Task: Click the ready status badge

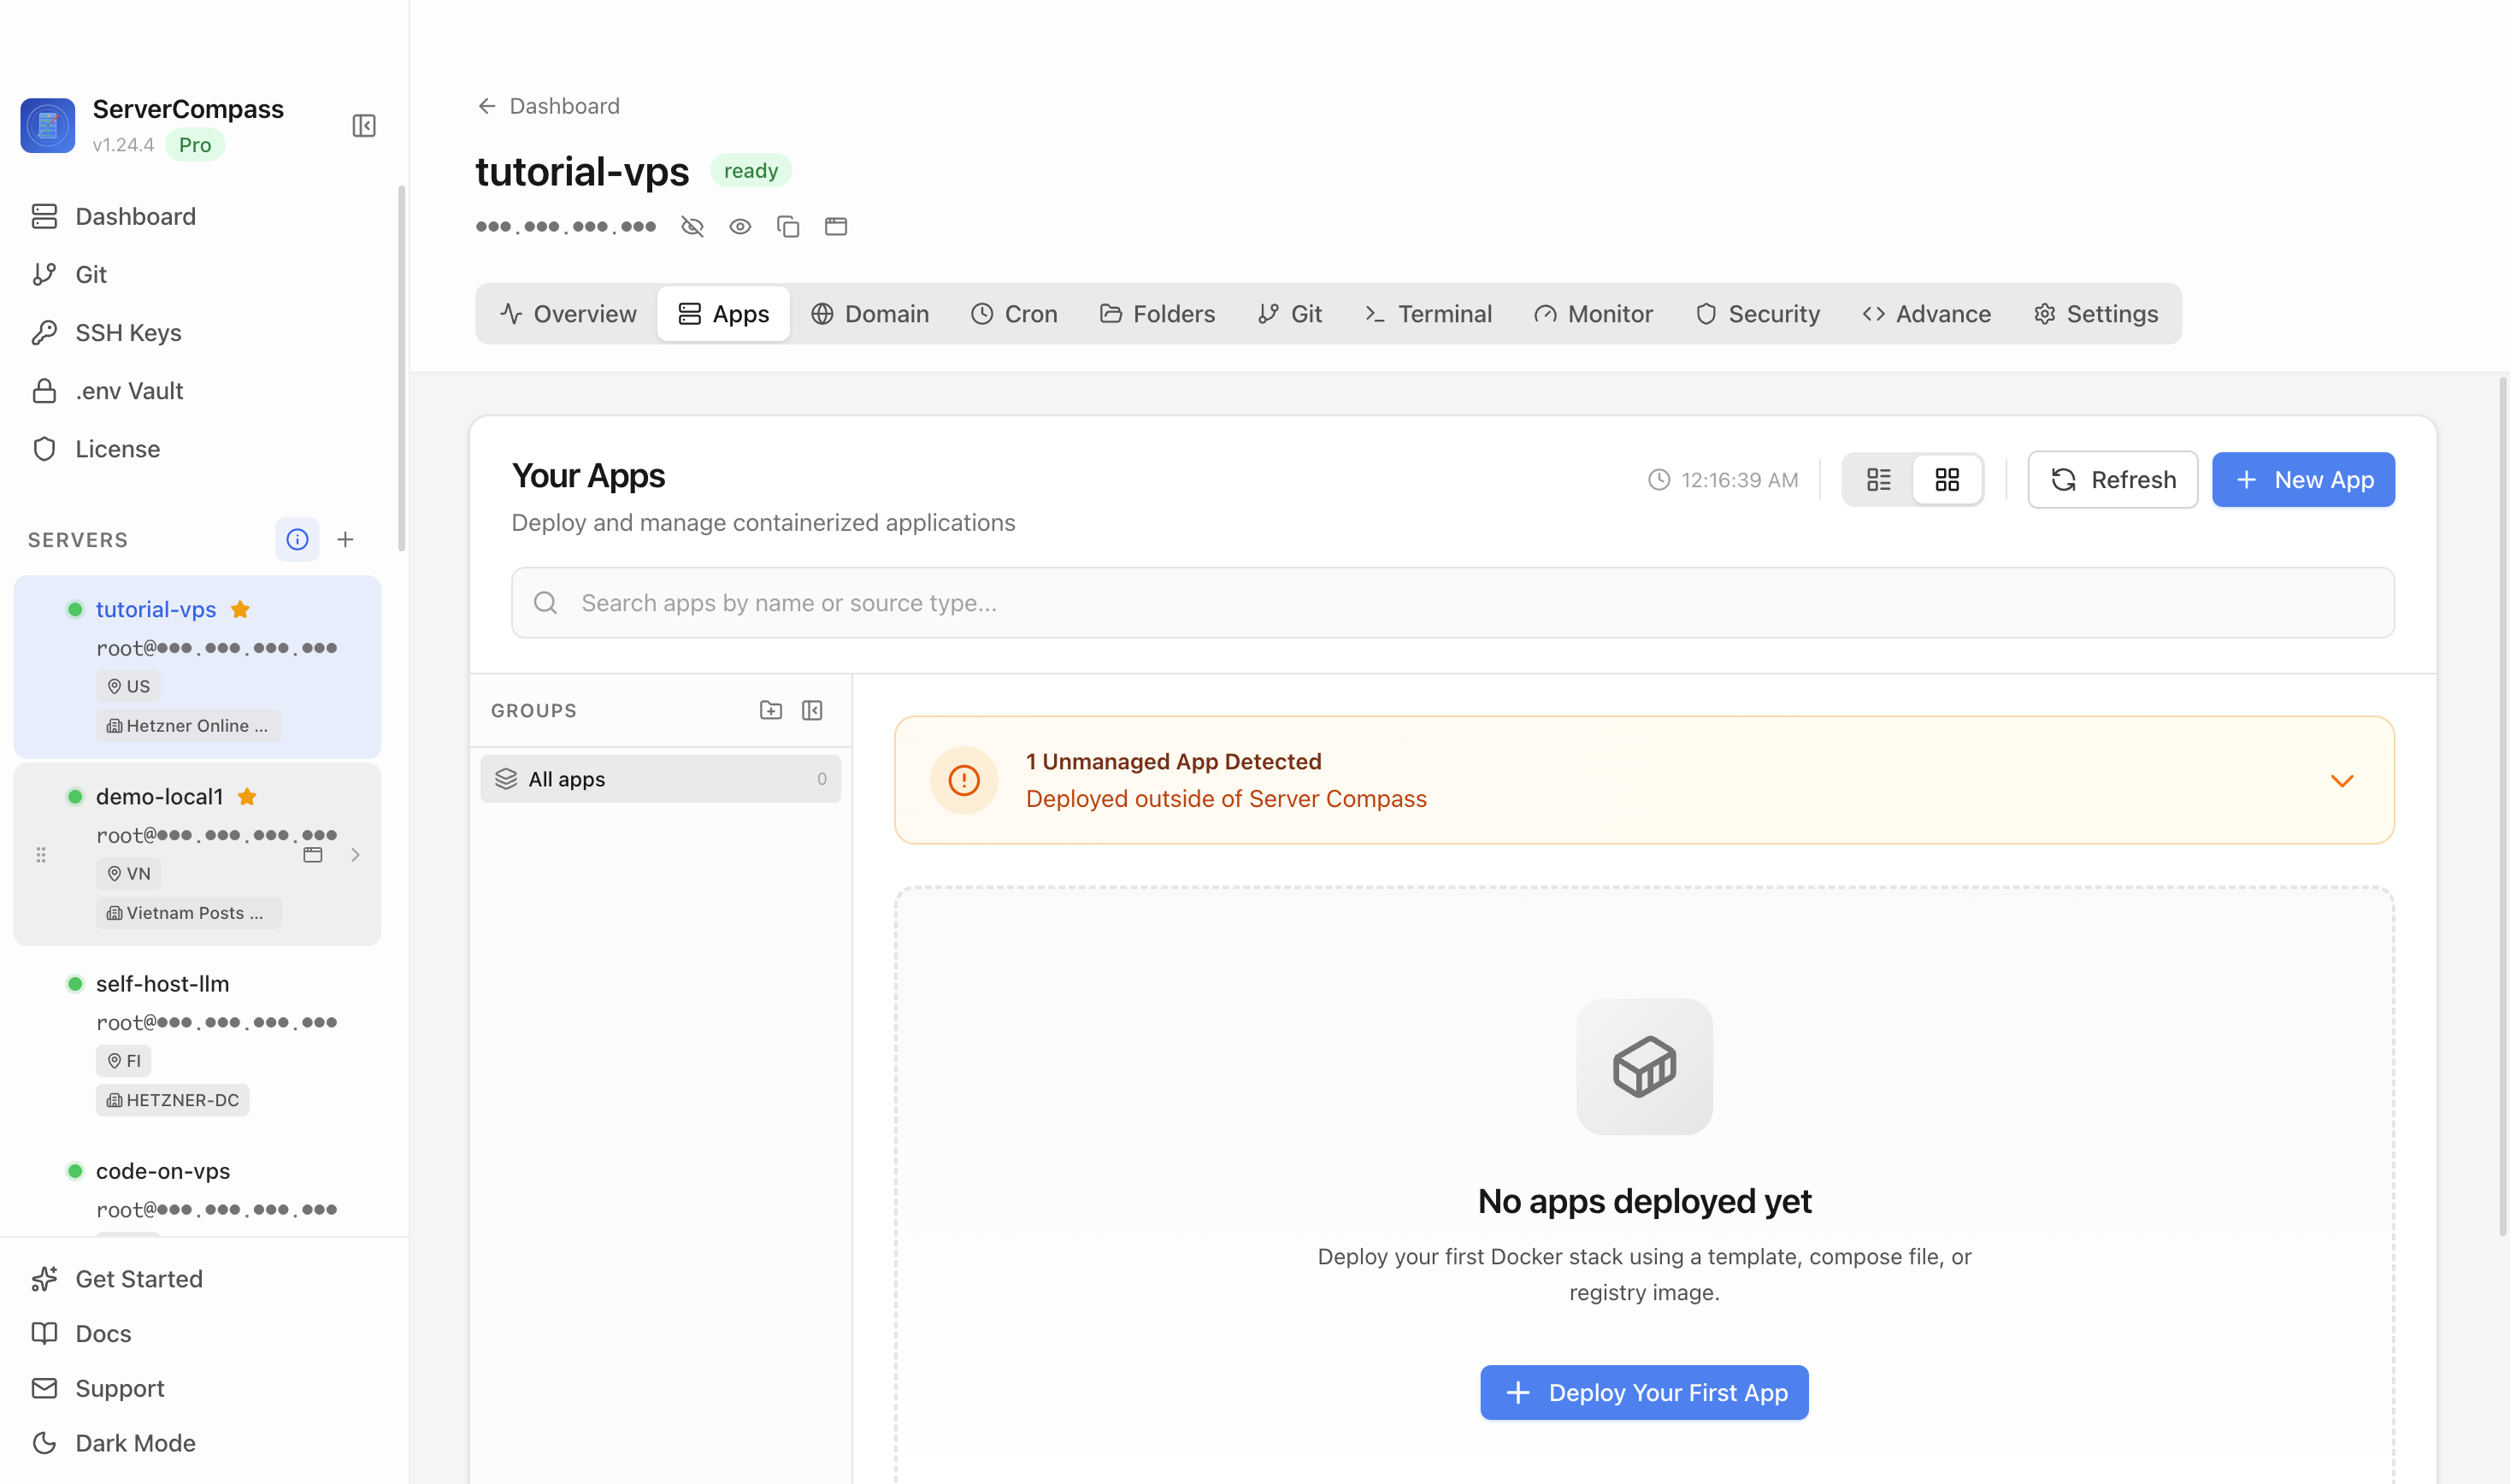Action: coord(751,171)
